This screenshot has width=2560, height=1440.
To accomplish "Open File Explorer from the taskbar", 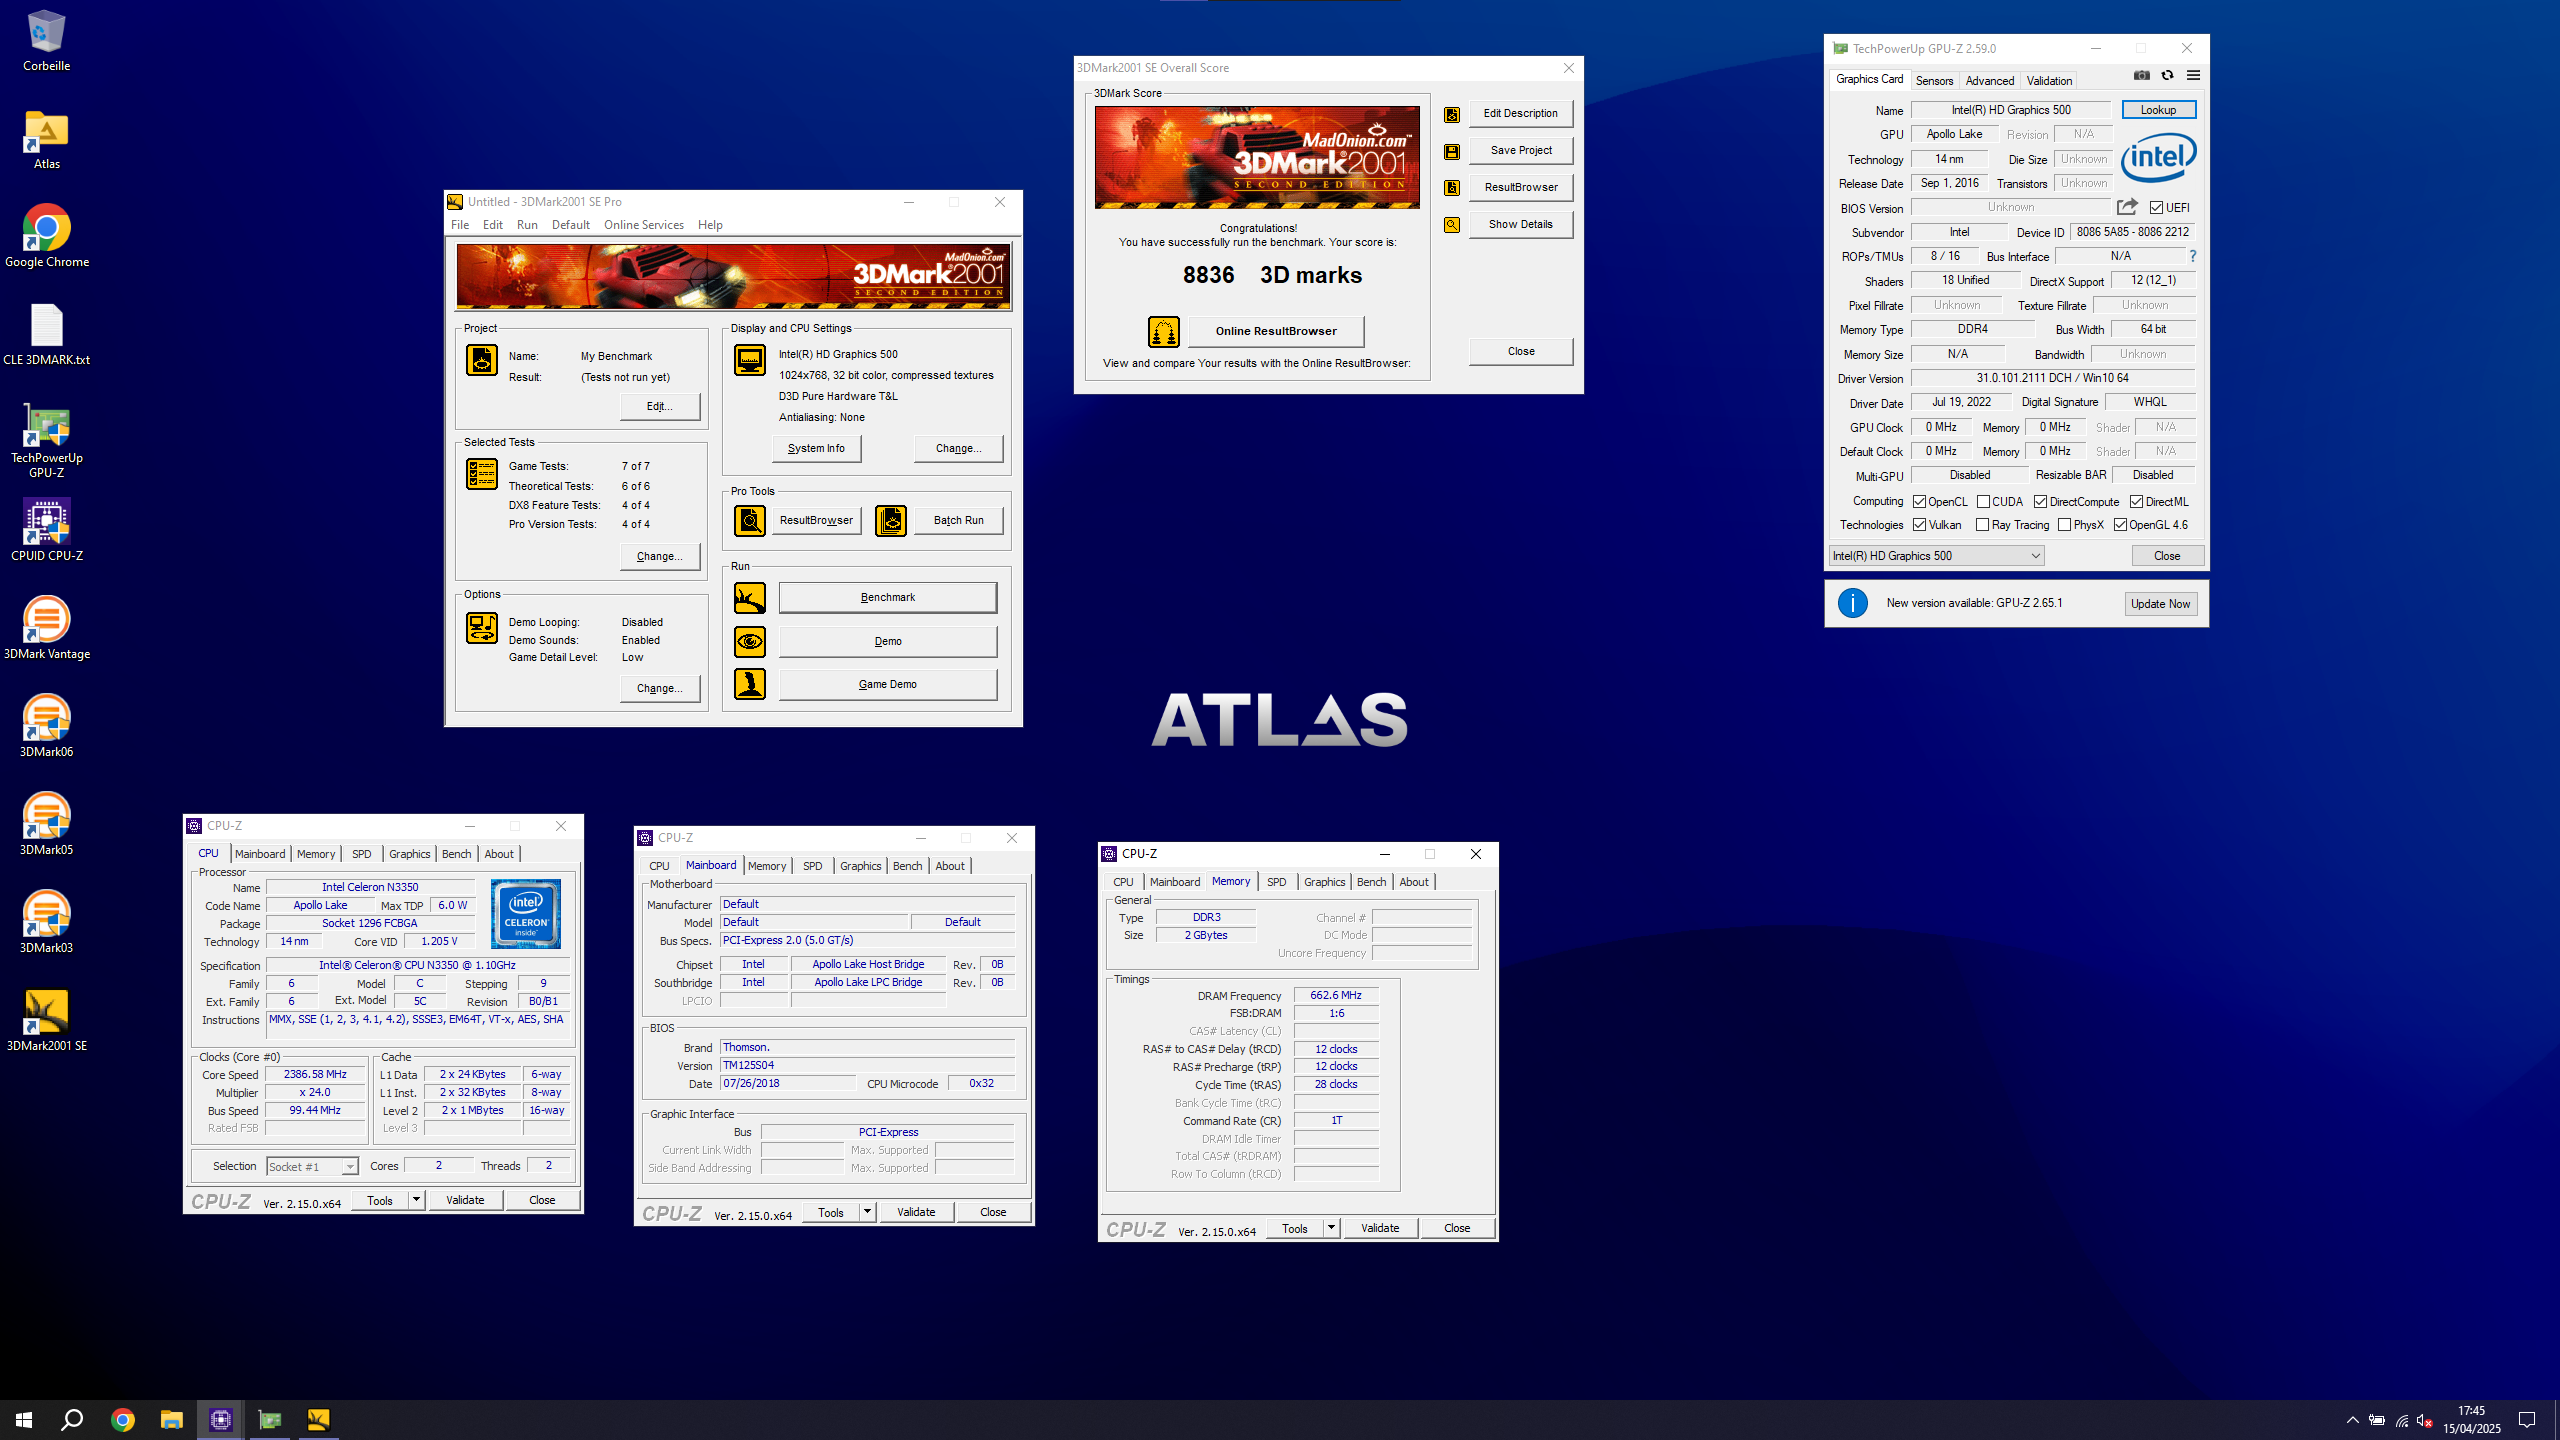I will [172, 1420].
